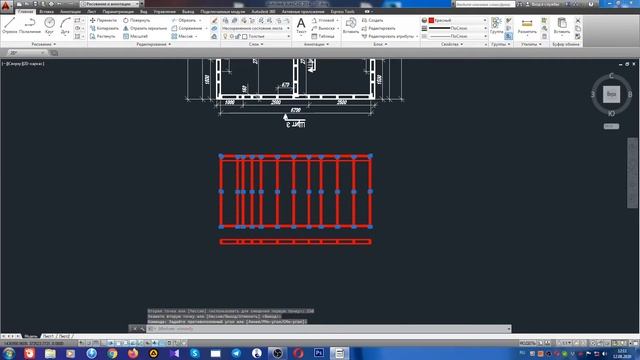This screenshot has height=360, width=640.
Task: Open Skype from taskbar
Action: pyautogui.click(x=195, y=353)
